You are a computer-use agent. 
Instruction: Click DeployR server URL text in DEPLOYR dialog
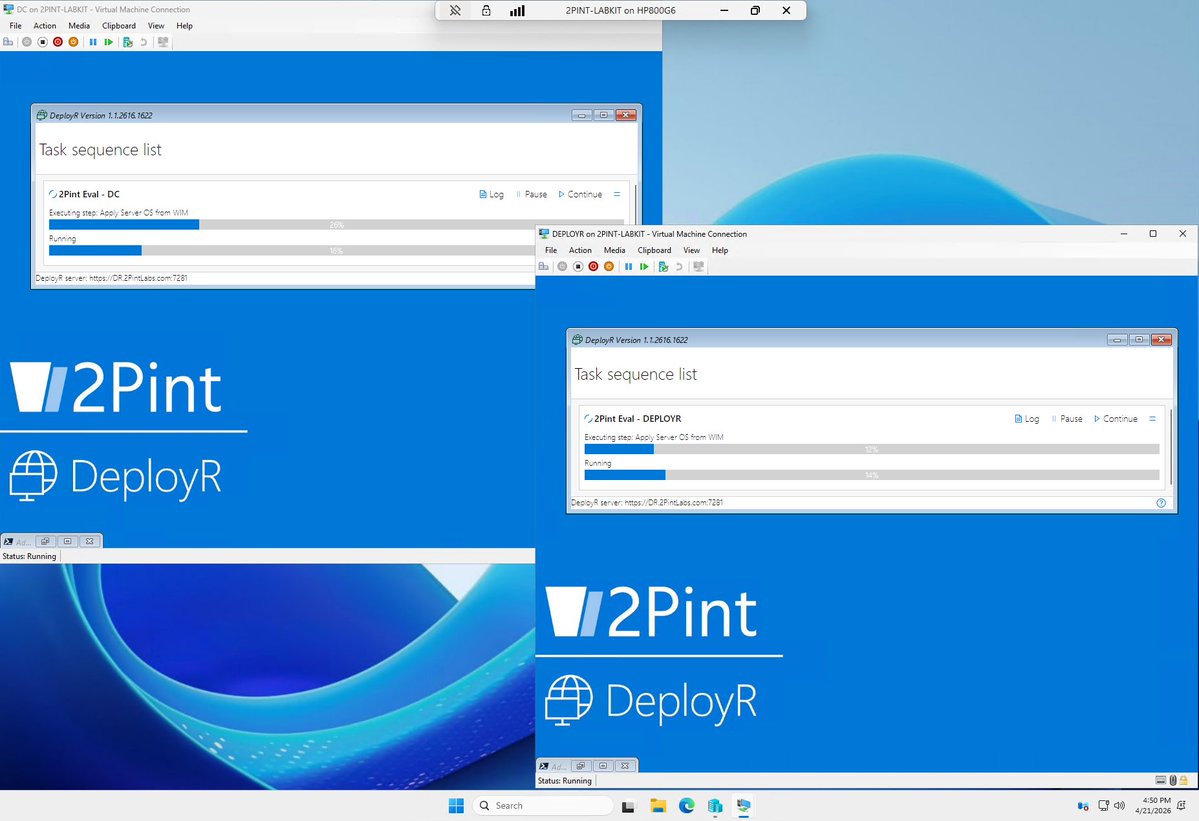(x=647, y=503)
